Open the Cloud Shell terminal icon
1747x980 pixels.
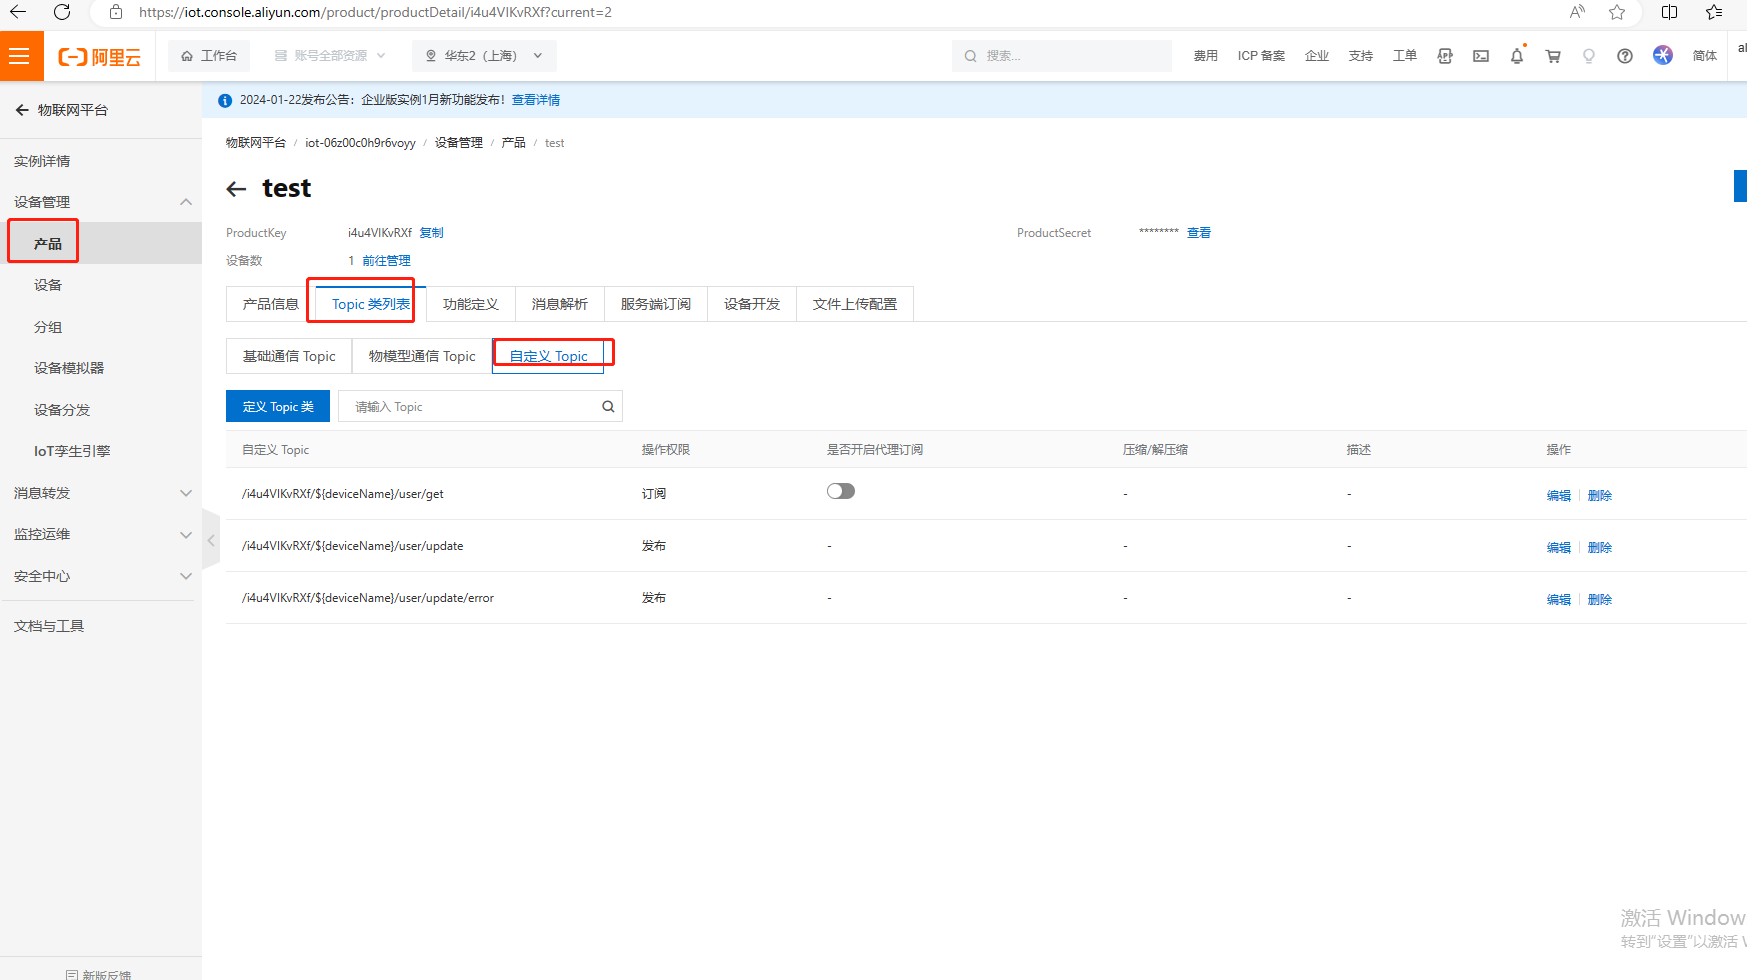click(x=1481, y=56)
